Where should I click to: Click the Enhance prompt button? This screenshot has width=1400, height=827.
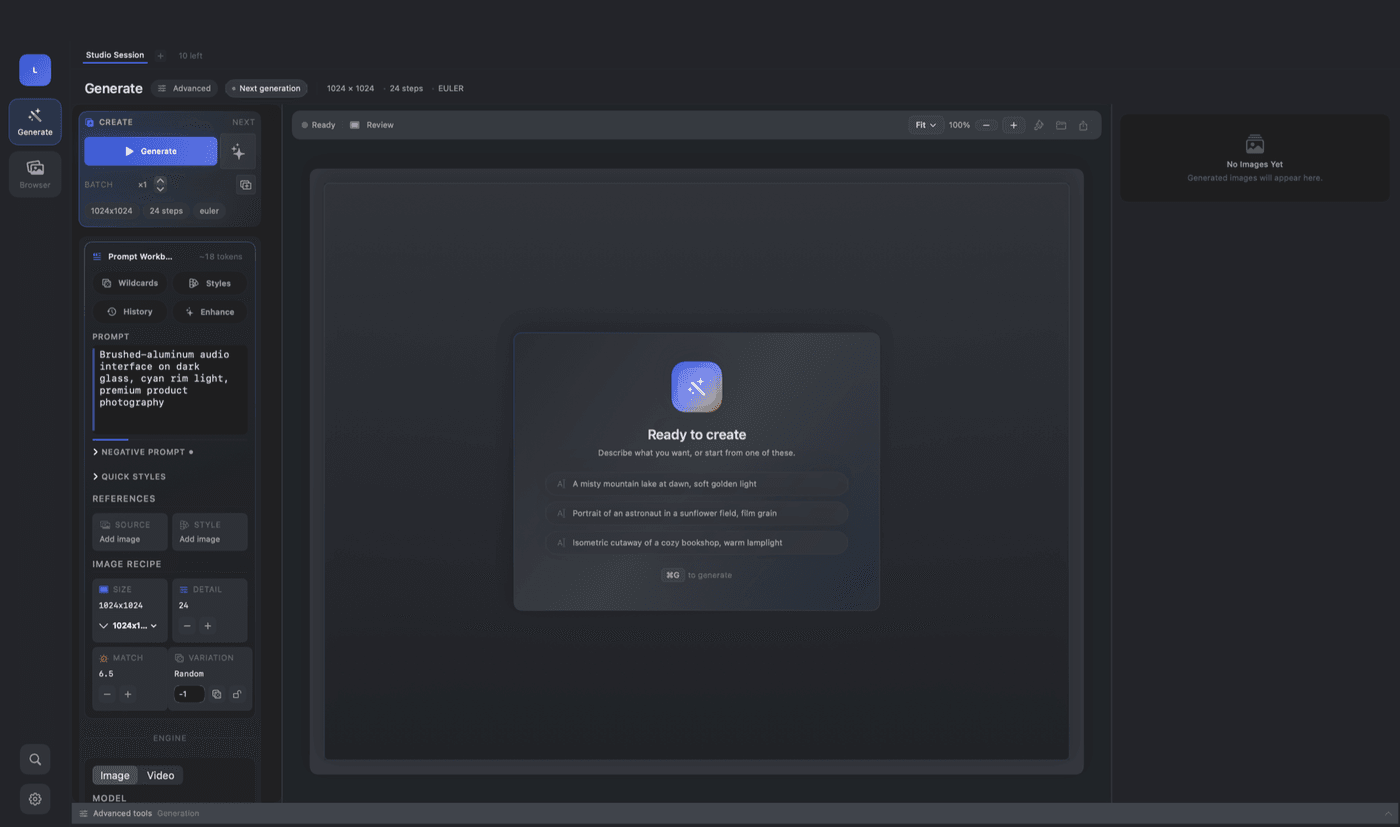click(x=210, y=312)
